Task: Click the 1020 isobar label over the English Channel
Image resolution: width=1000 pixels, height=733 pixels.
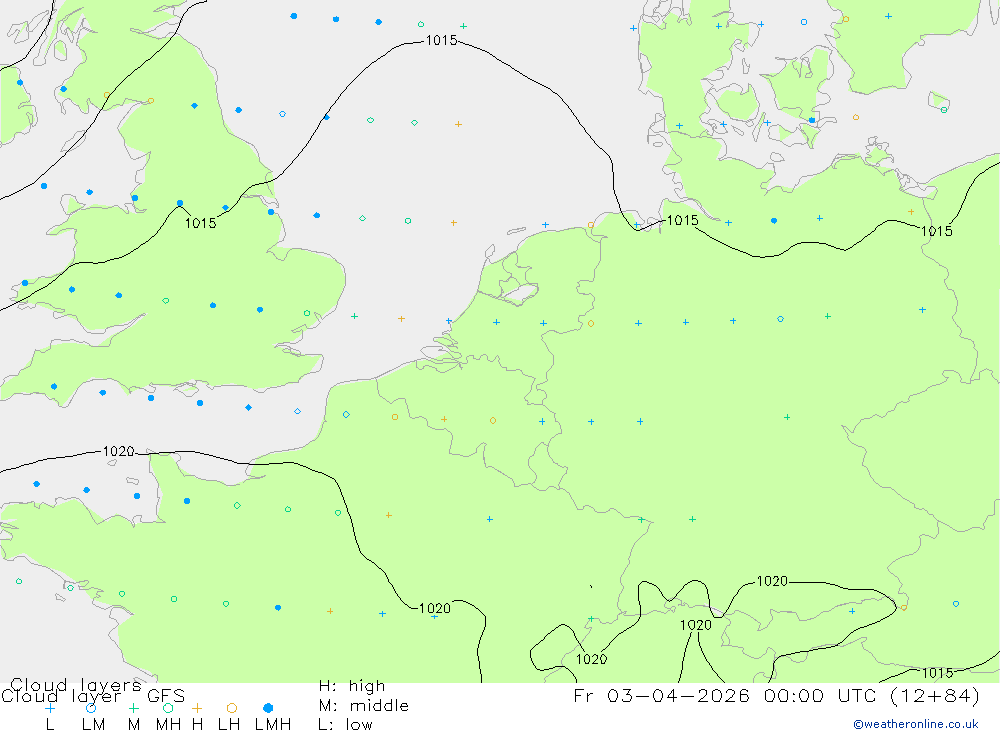Action: tap(119, 452)
